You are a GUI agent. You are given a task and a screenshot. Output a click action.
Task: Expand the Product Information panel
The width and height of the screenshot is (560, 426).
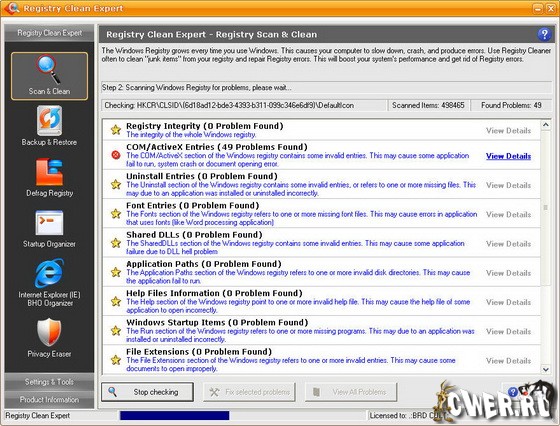(49, 400)
